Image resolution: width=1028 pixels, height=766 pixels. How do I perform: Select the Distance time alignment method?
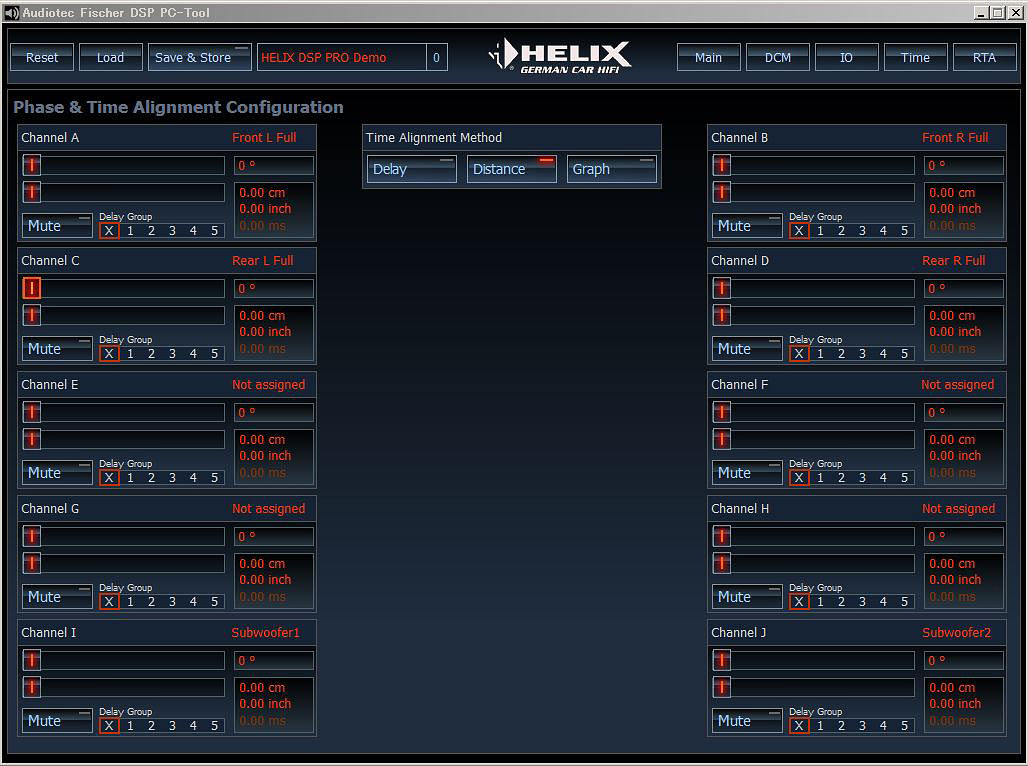pyautogui.click(x=511, y=169)
